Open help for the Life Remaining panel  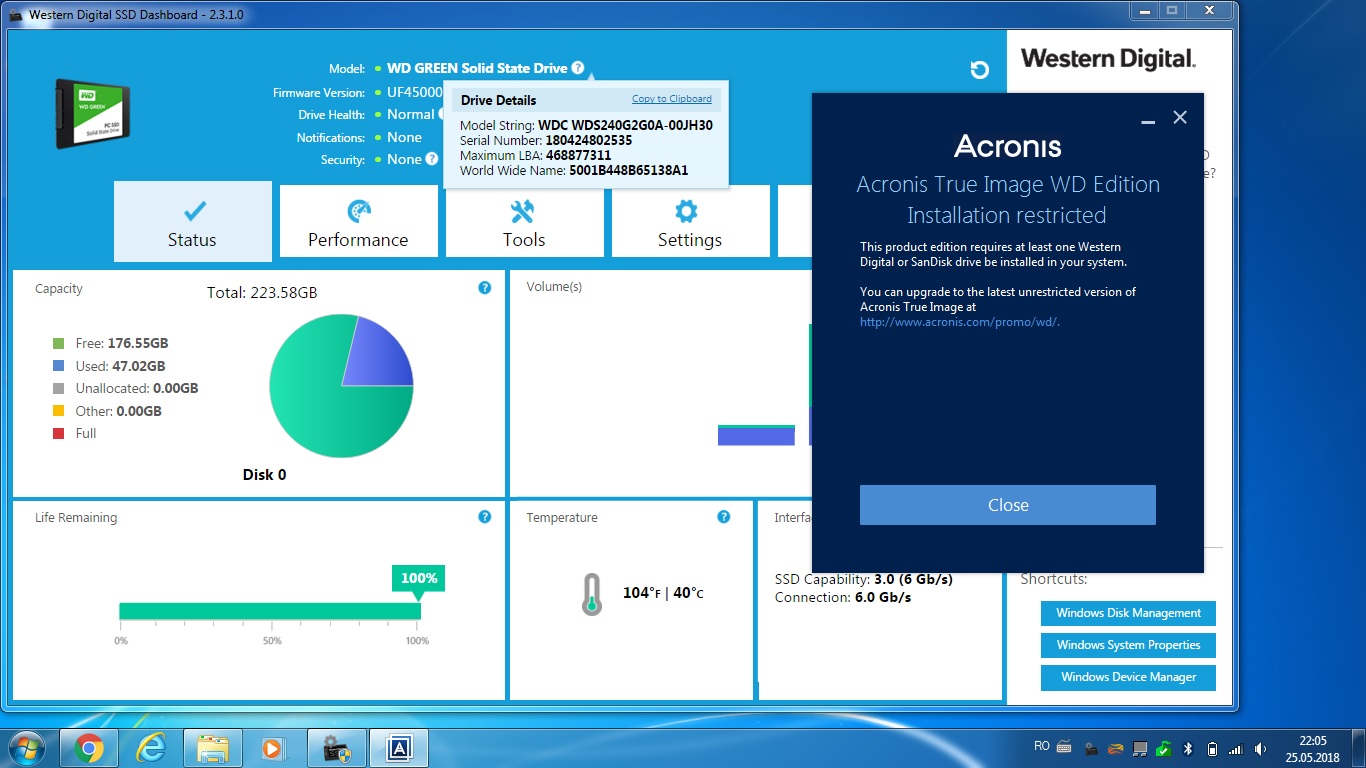[485, 517]
